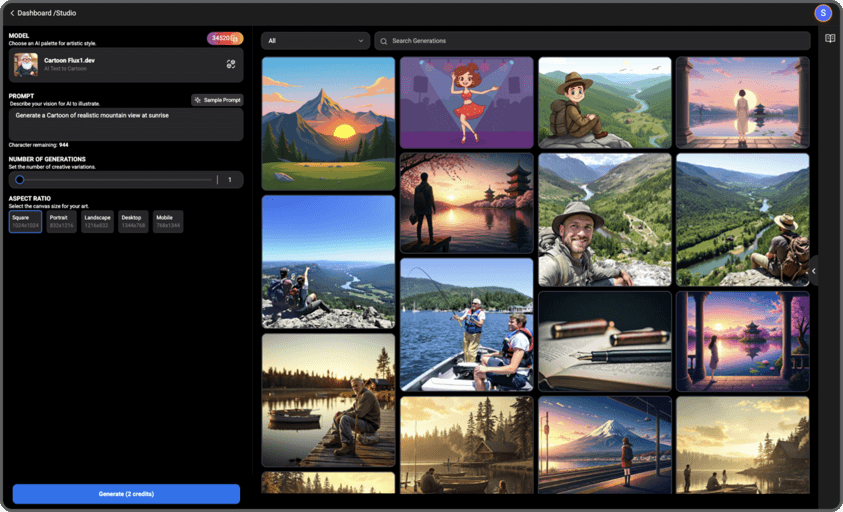The image size is (843, 512).
Task: Click the NUMBER OF GENERATIONS heading
Action: [x=47, y=159]
